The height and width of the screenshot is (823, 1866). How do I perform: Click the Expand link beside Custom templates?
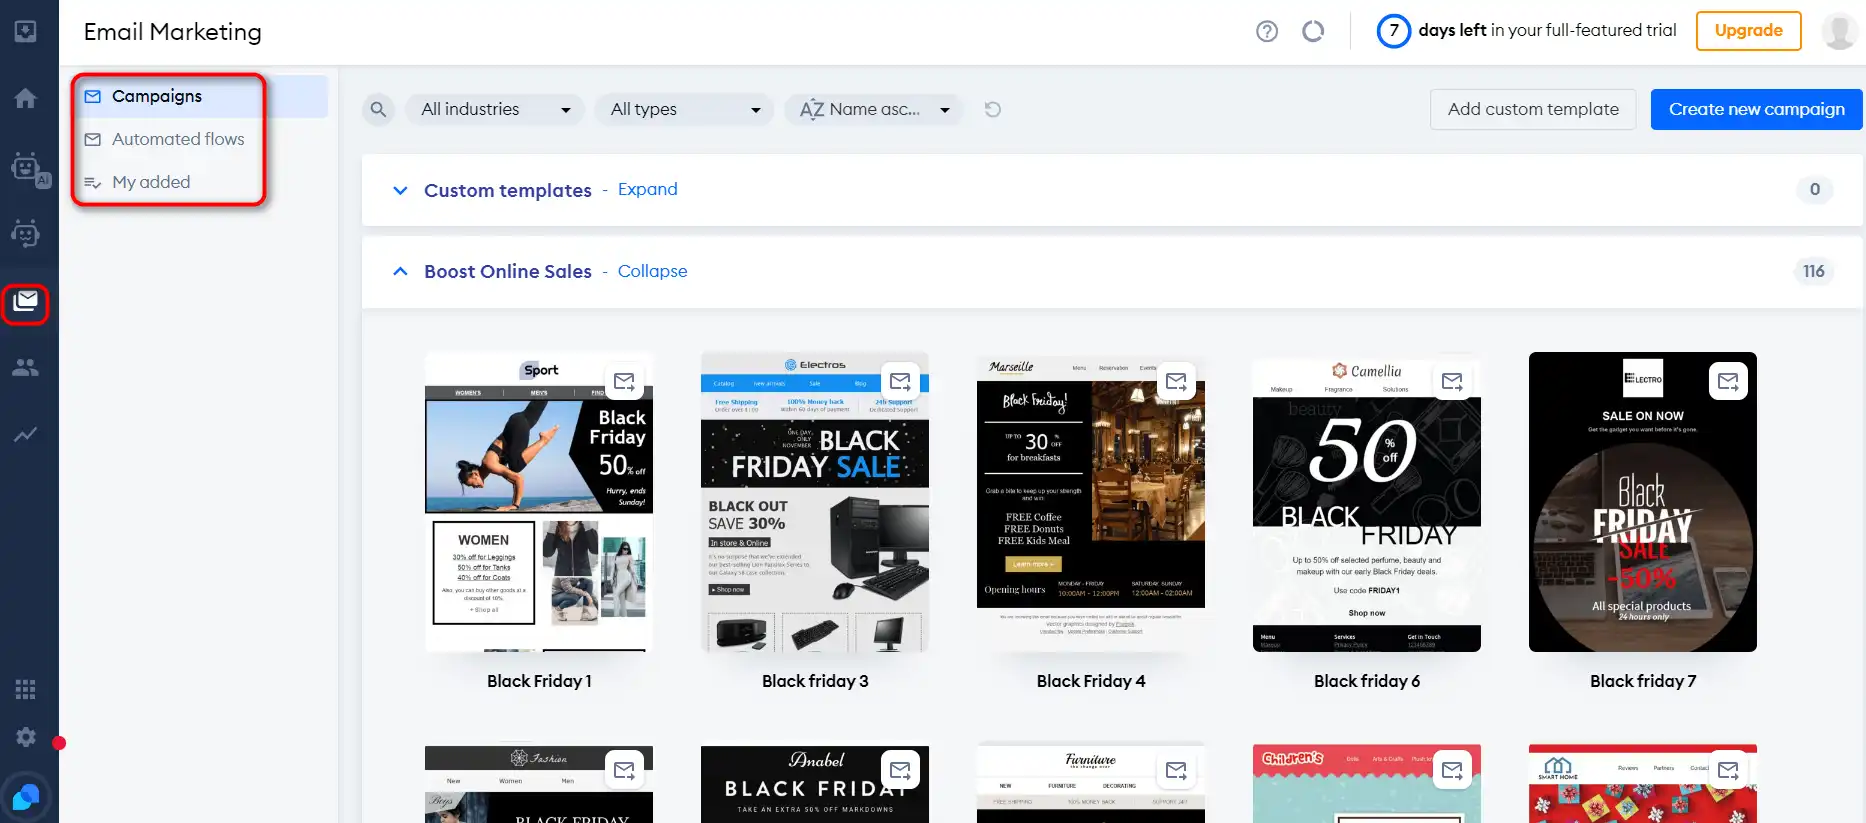pyautogui.click(x=647, y=189)
